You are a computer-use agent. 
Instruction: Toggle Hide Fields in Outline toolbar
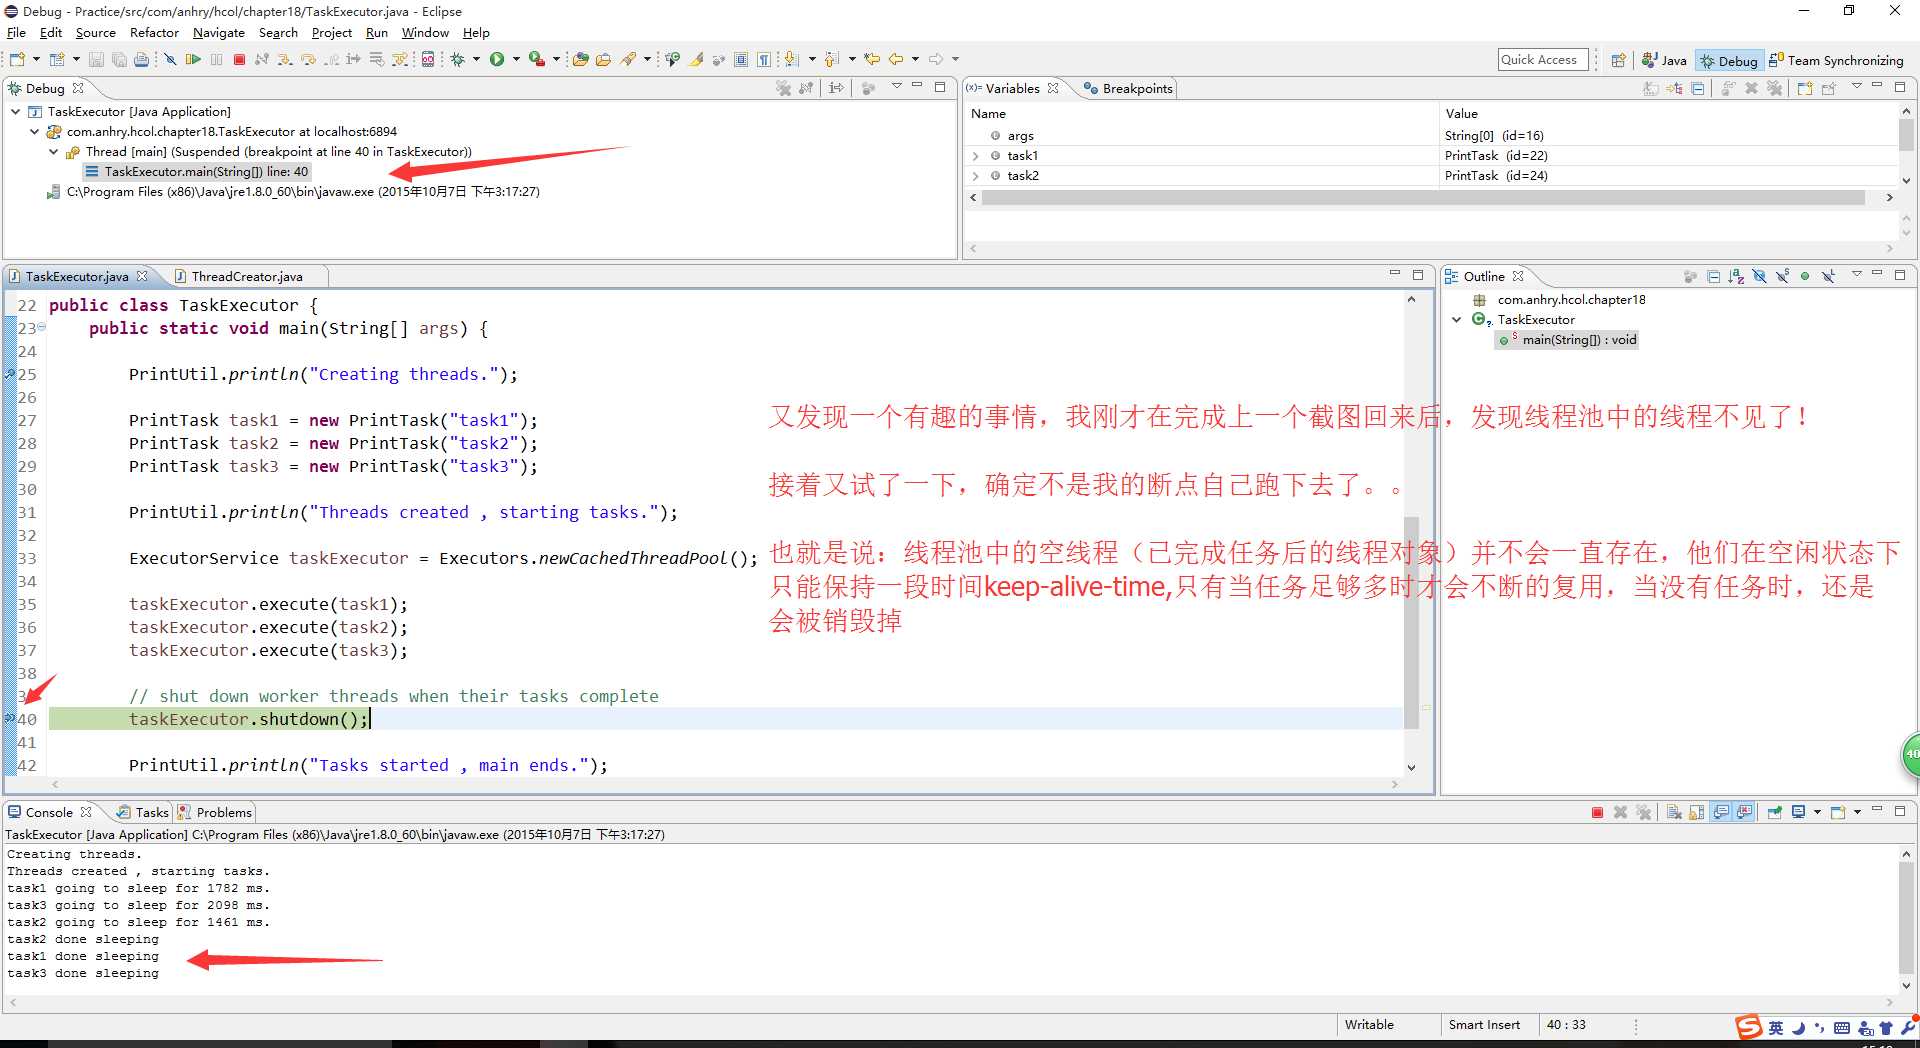tap(1759, 277)
